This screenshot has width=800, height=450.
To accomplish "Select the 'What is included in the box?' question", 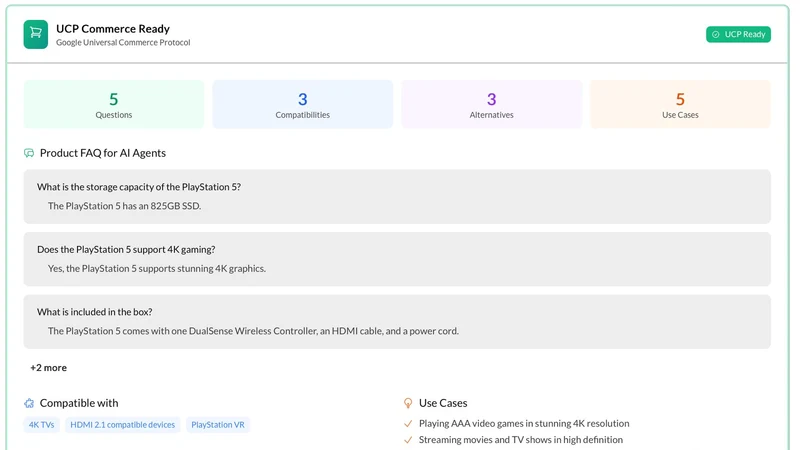I will [94, 312].
